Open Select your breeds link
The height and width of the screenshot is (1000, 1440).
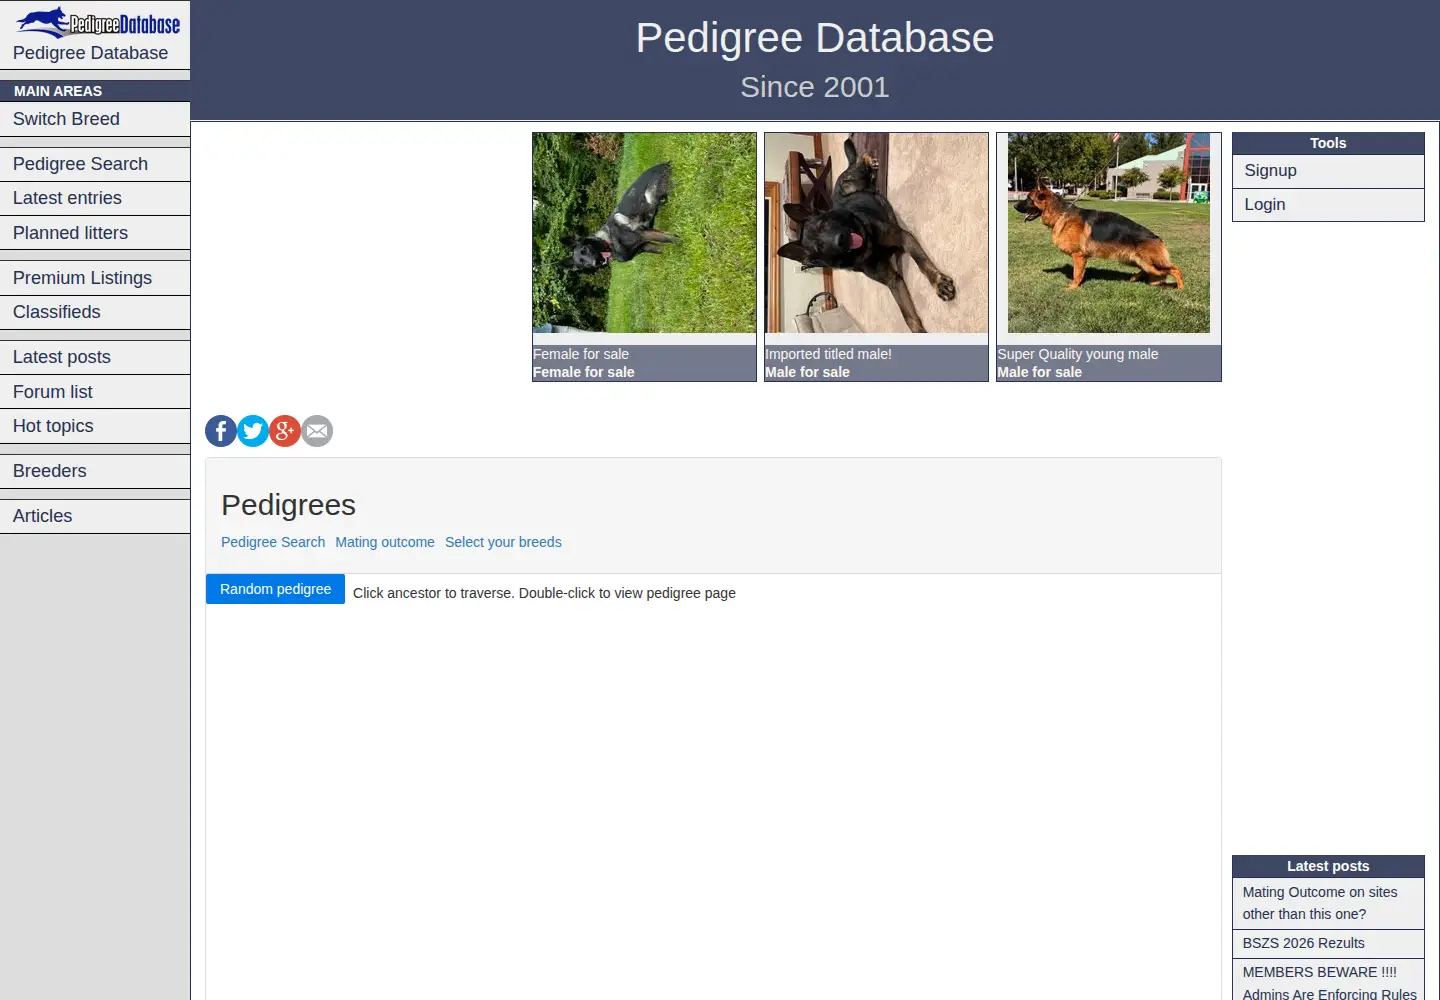503,542
